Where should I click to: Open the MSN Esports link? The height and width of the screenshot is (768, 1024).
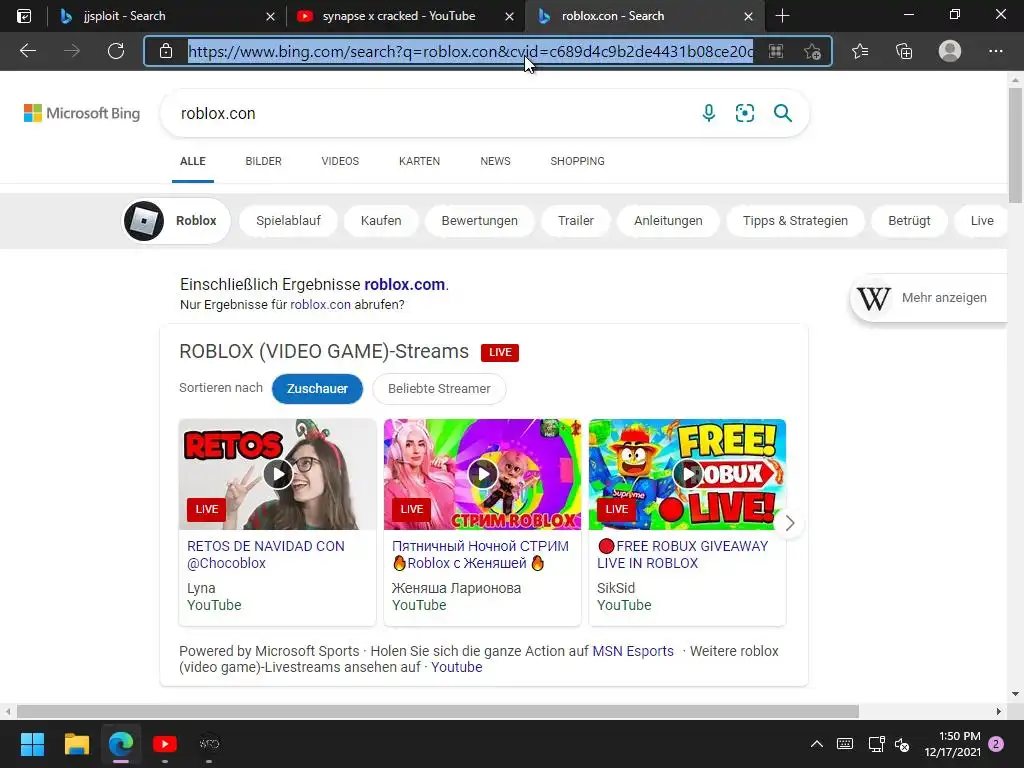(633, 651)
